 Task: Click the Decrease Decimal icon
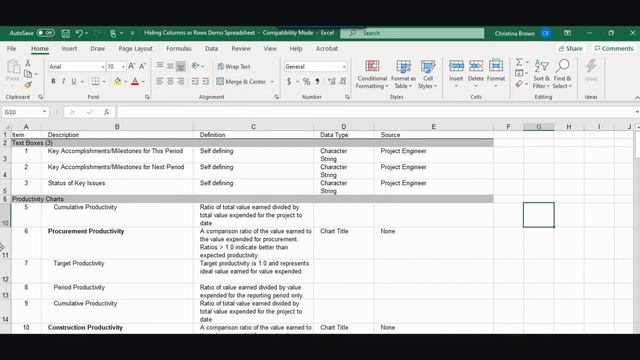[343, 82]
